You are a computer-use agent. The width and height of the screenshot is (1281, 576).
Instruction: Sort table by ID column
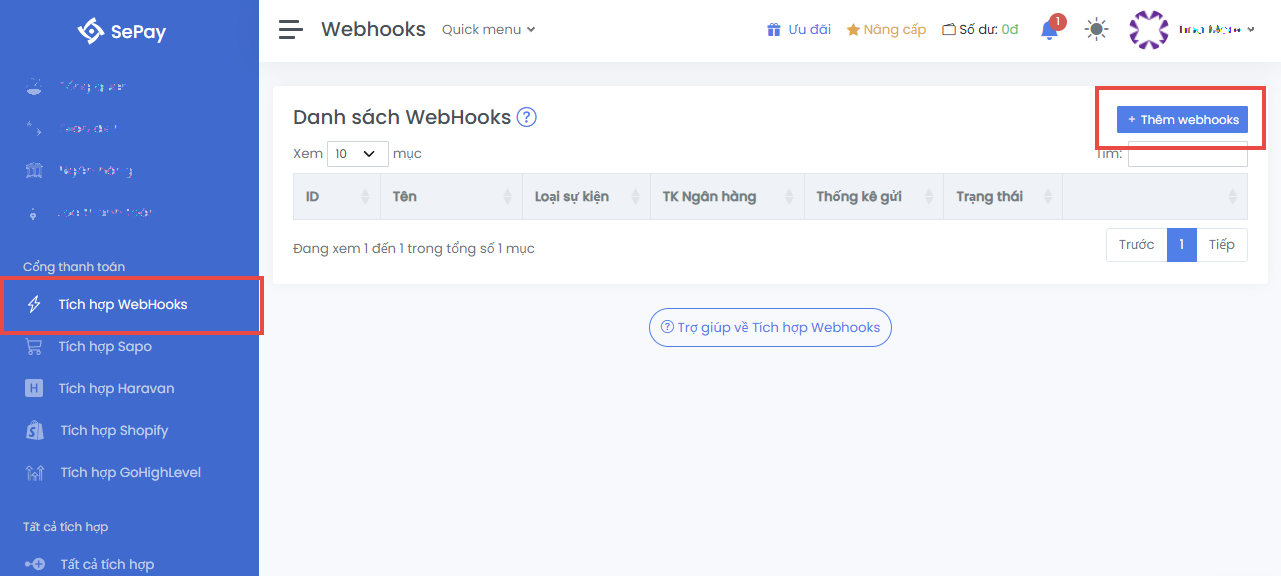click(336, 197)
